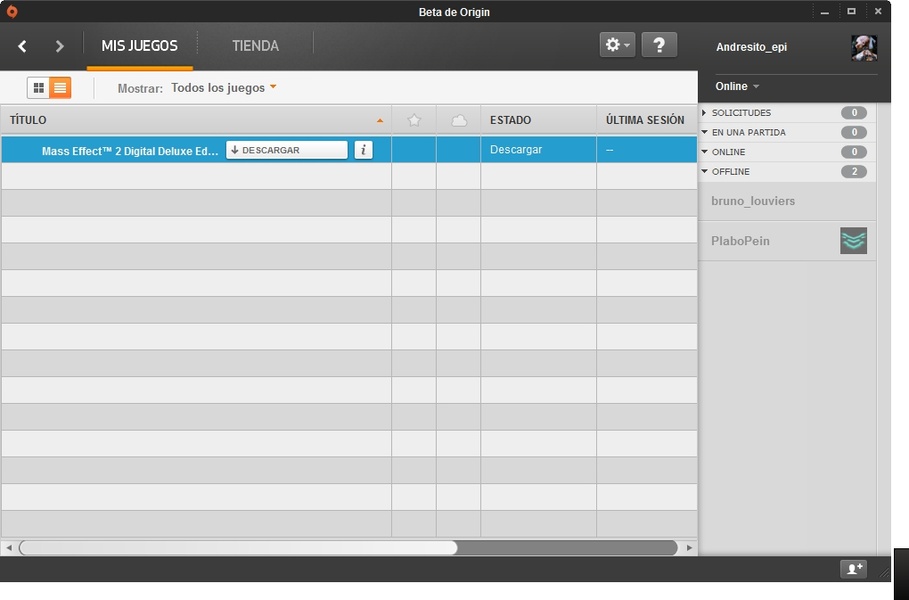Click the Origin logo in title bar

tap(12, 12)
